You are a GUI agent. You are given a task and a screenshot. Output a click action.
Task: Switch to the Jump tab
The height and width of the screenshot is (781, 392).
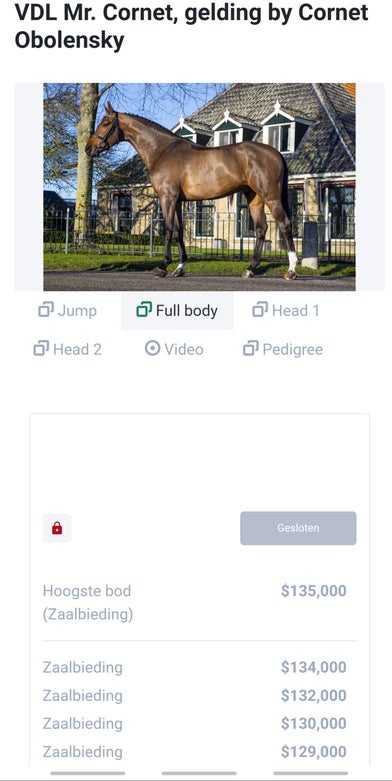coord(67,310)
